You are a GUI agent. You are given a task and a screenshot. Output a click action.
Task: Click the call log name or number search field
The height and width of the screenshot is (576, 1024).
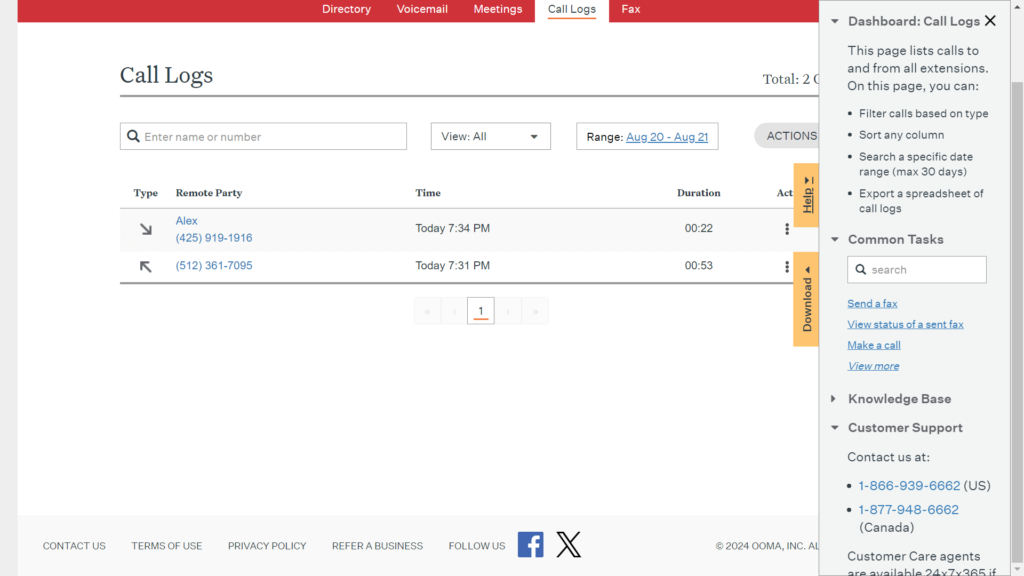point(270,137)
